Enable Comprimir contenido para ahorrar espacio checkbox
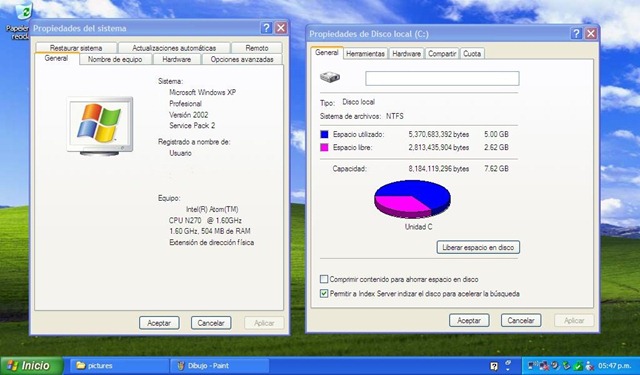640x375 pixels. 324,279
